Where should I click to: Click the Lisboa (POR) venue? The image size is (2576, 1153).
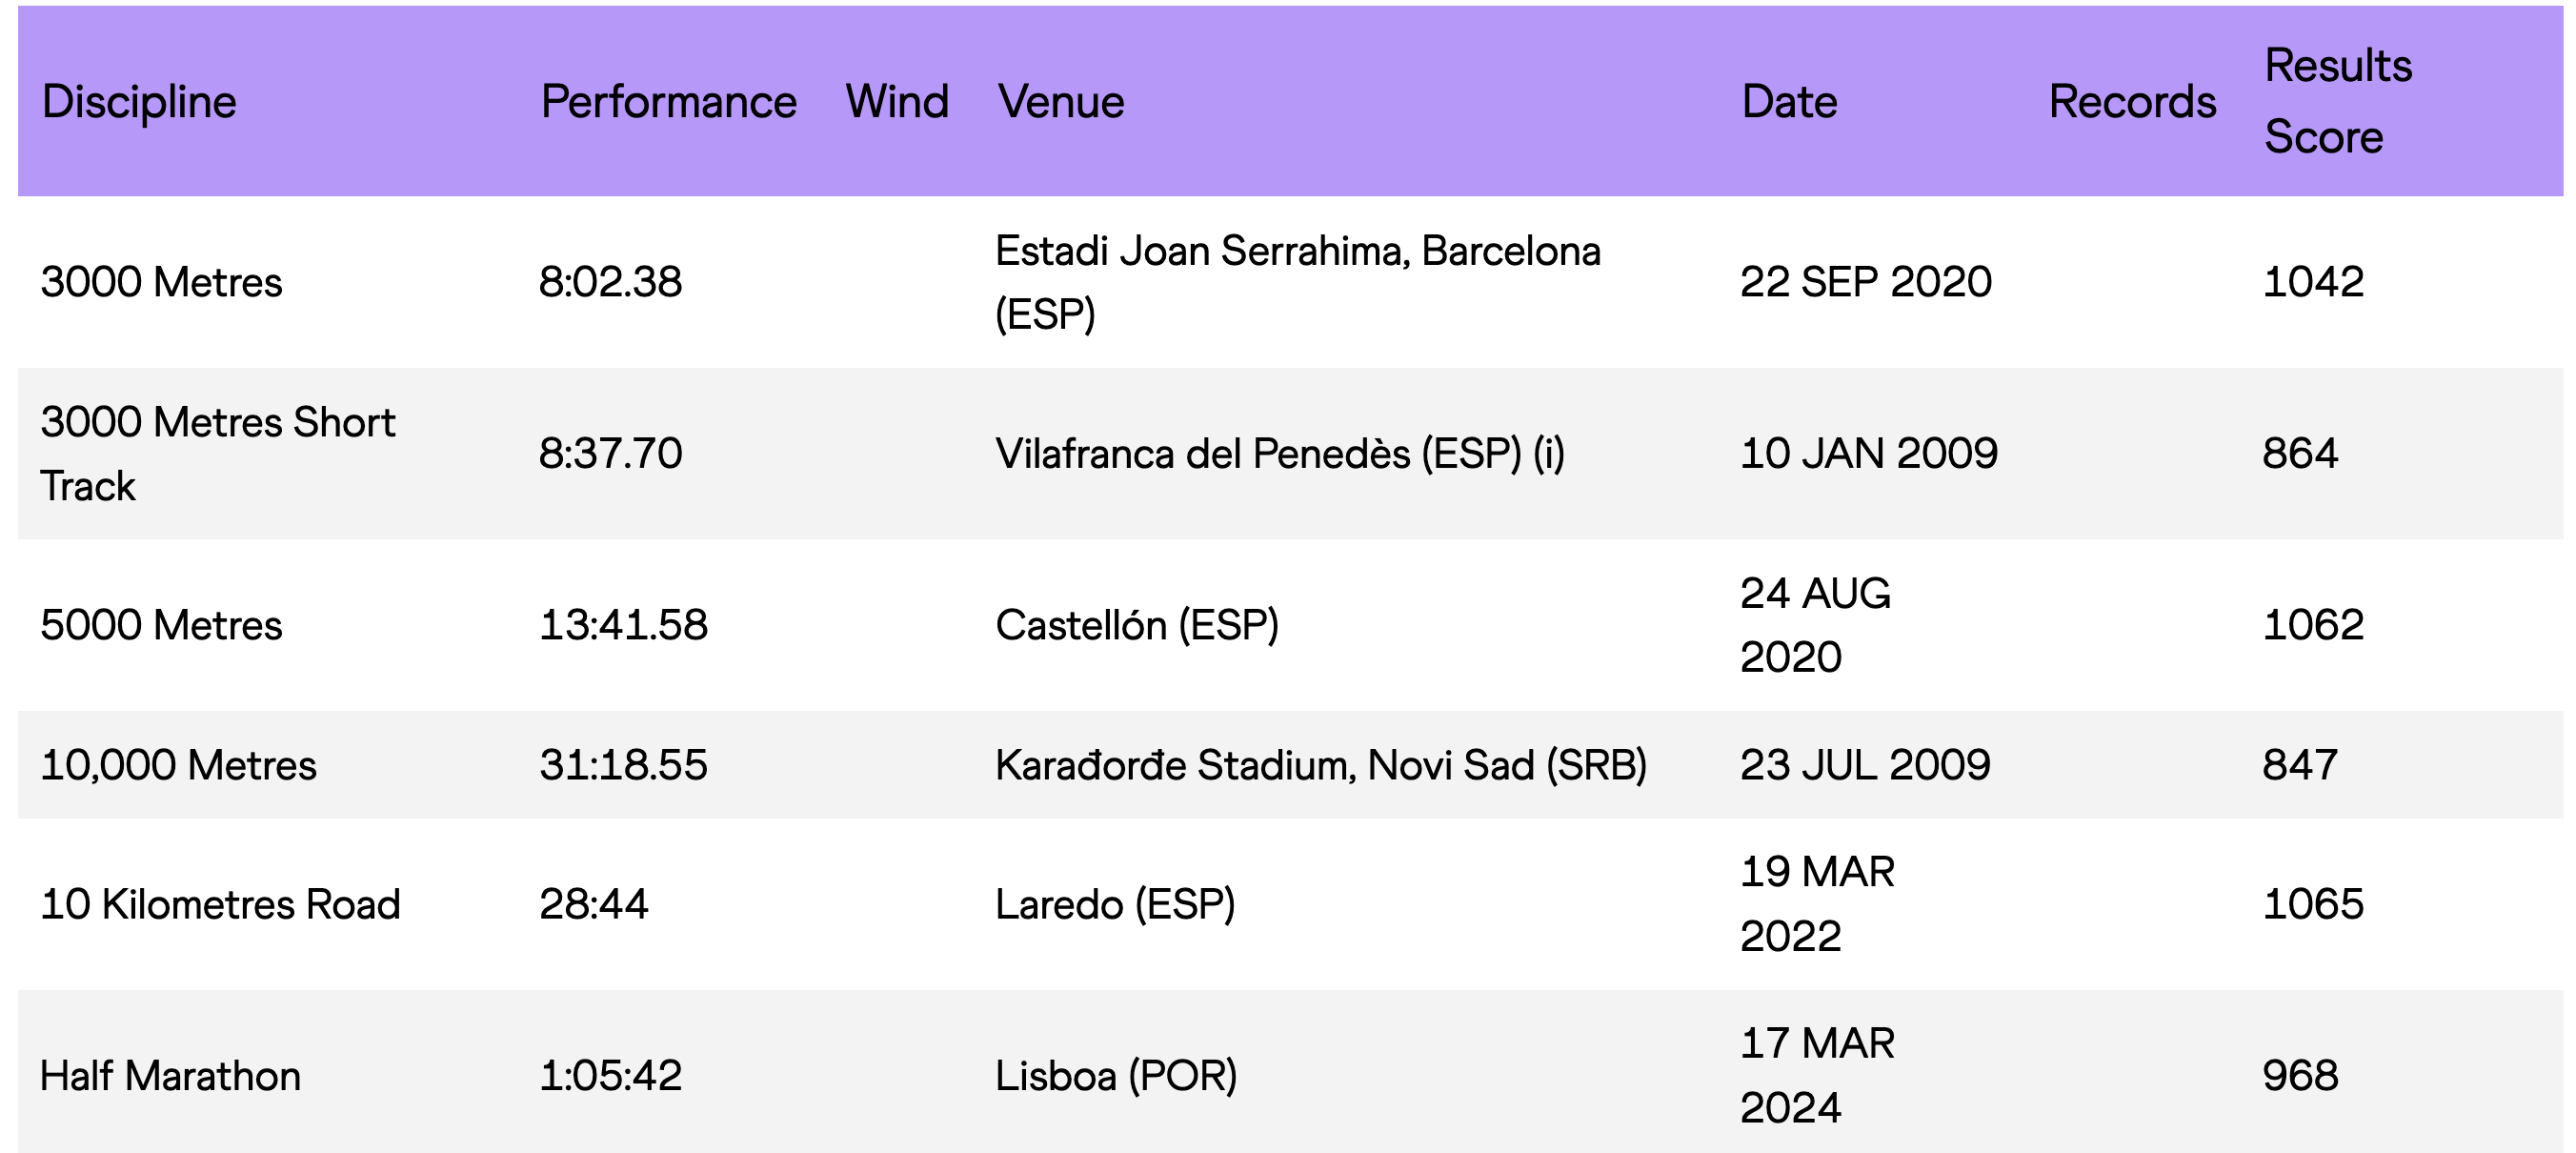coord(1116,1076)
